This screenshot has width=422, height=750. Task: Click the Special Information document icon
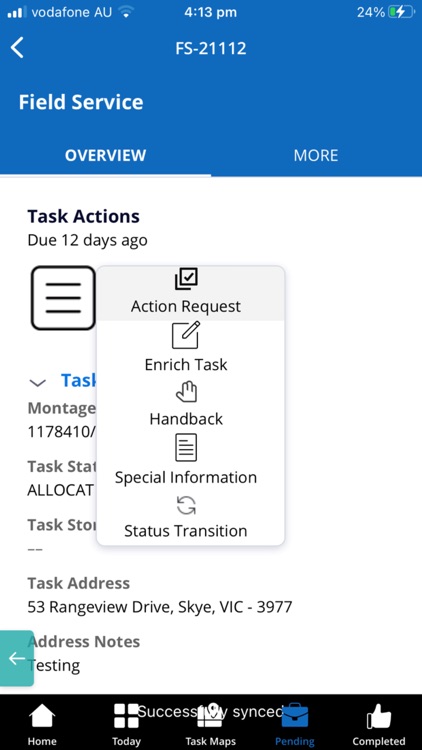click(x=186, y=447)
